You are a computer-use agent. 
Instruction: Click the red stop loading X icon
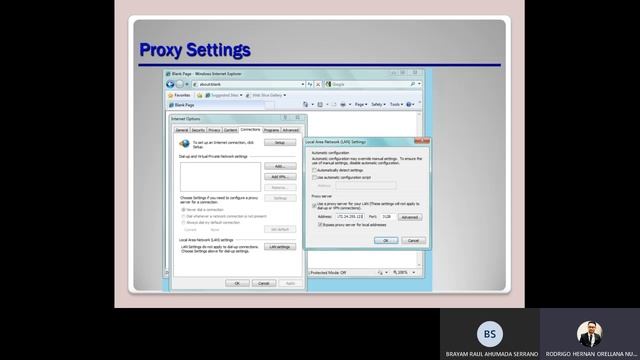(318, 84)
